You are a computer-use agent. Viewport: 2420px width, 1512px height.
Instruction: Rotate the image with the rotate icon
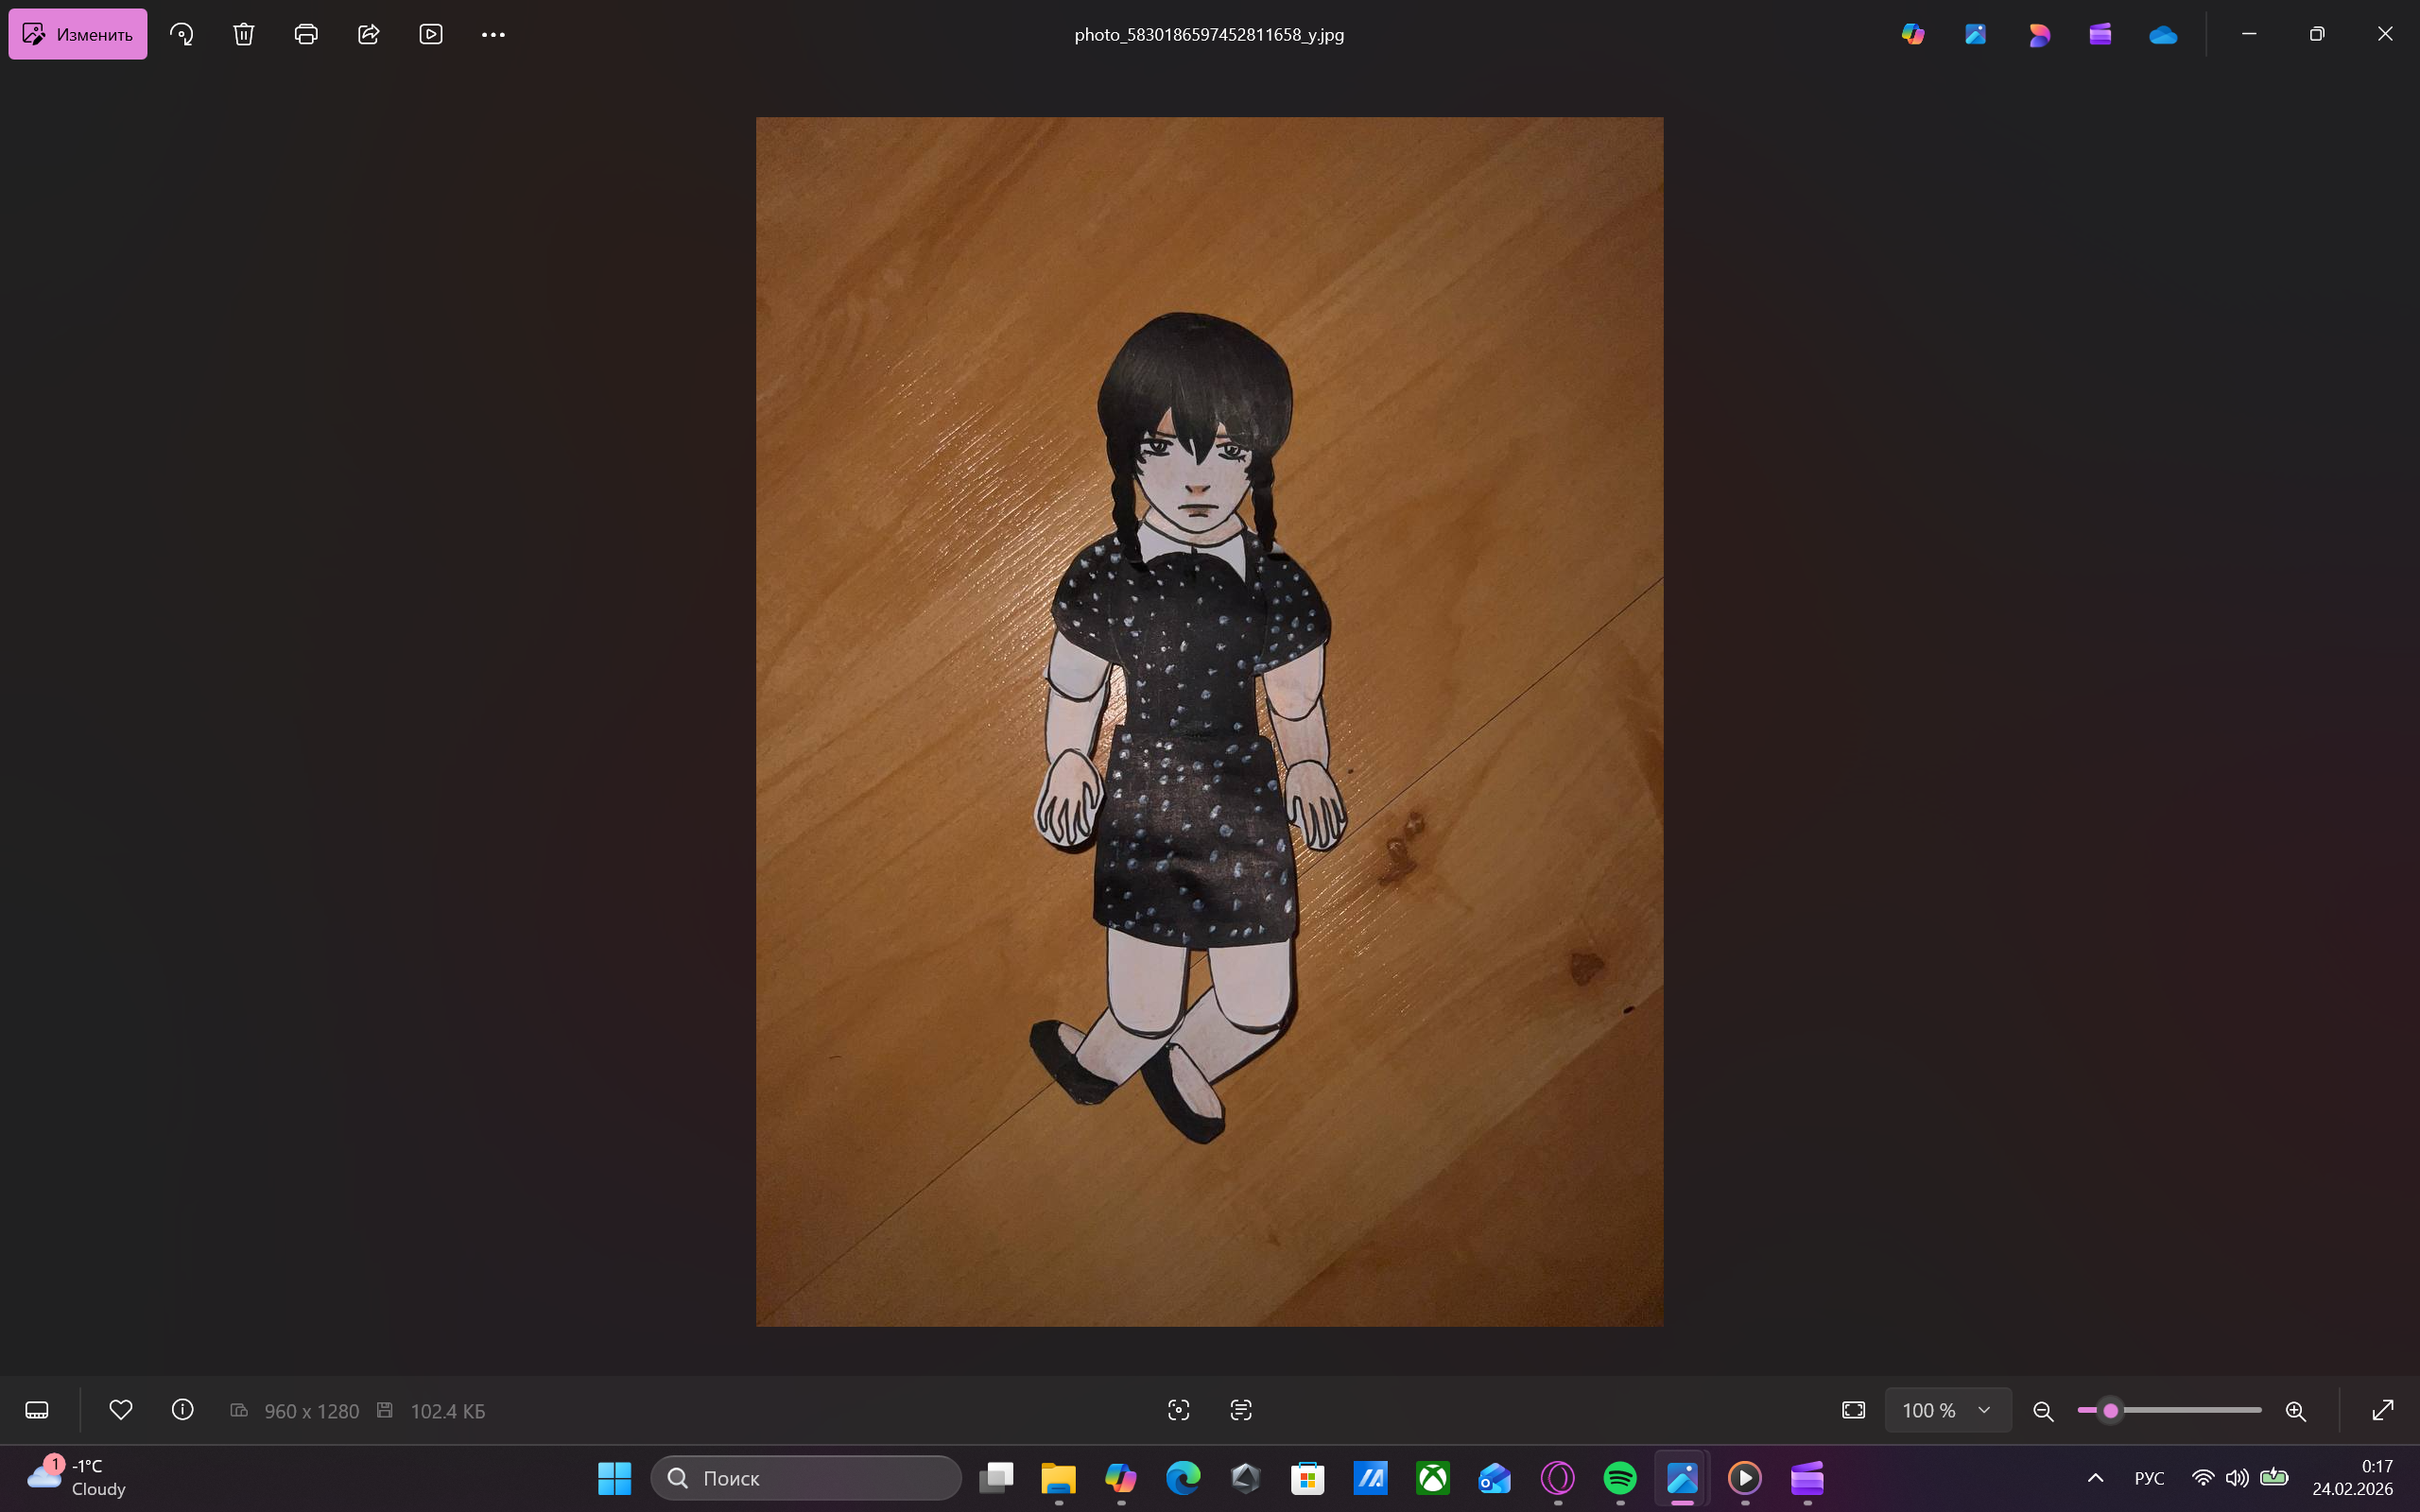(182, 34)
